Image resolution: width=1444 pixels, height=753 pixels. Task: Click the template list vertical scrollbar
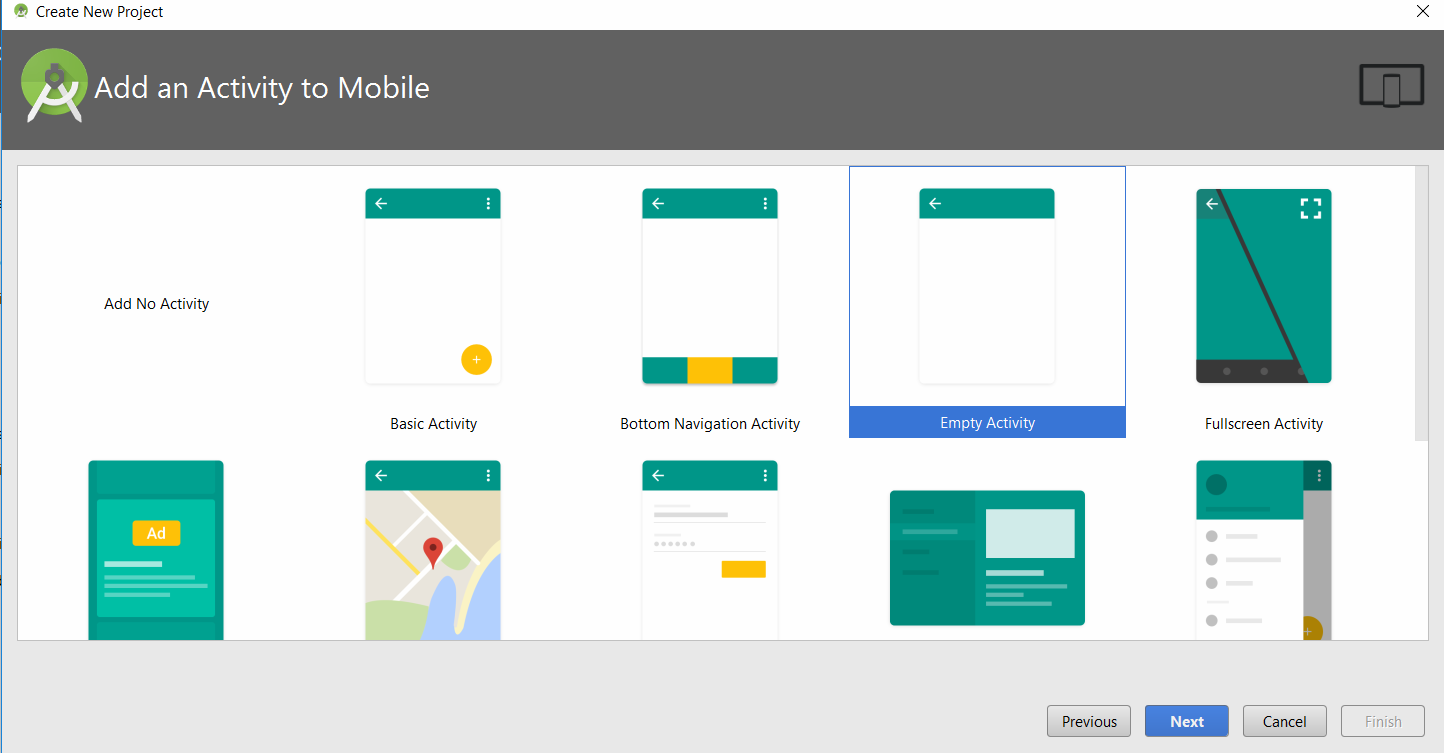coord(1422,303)
